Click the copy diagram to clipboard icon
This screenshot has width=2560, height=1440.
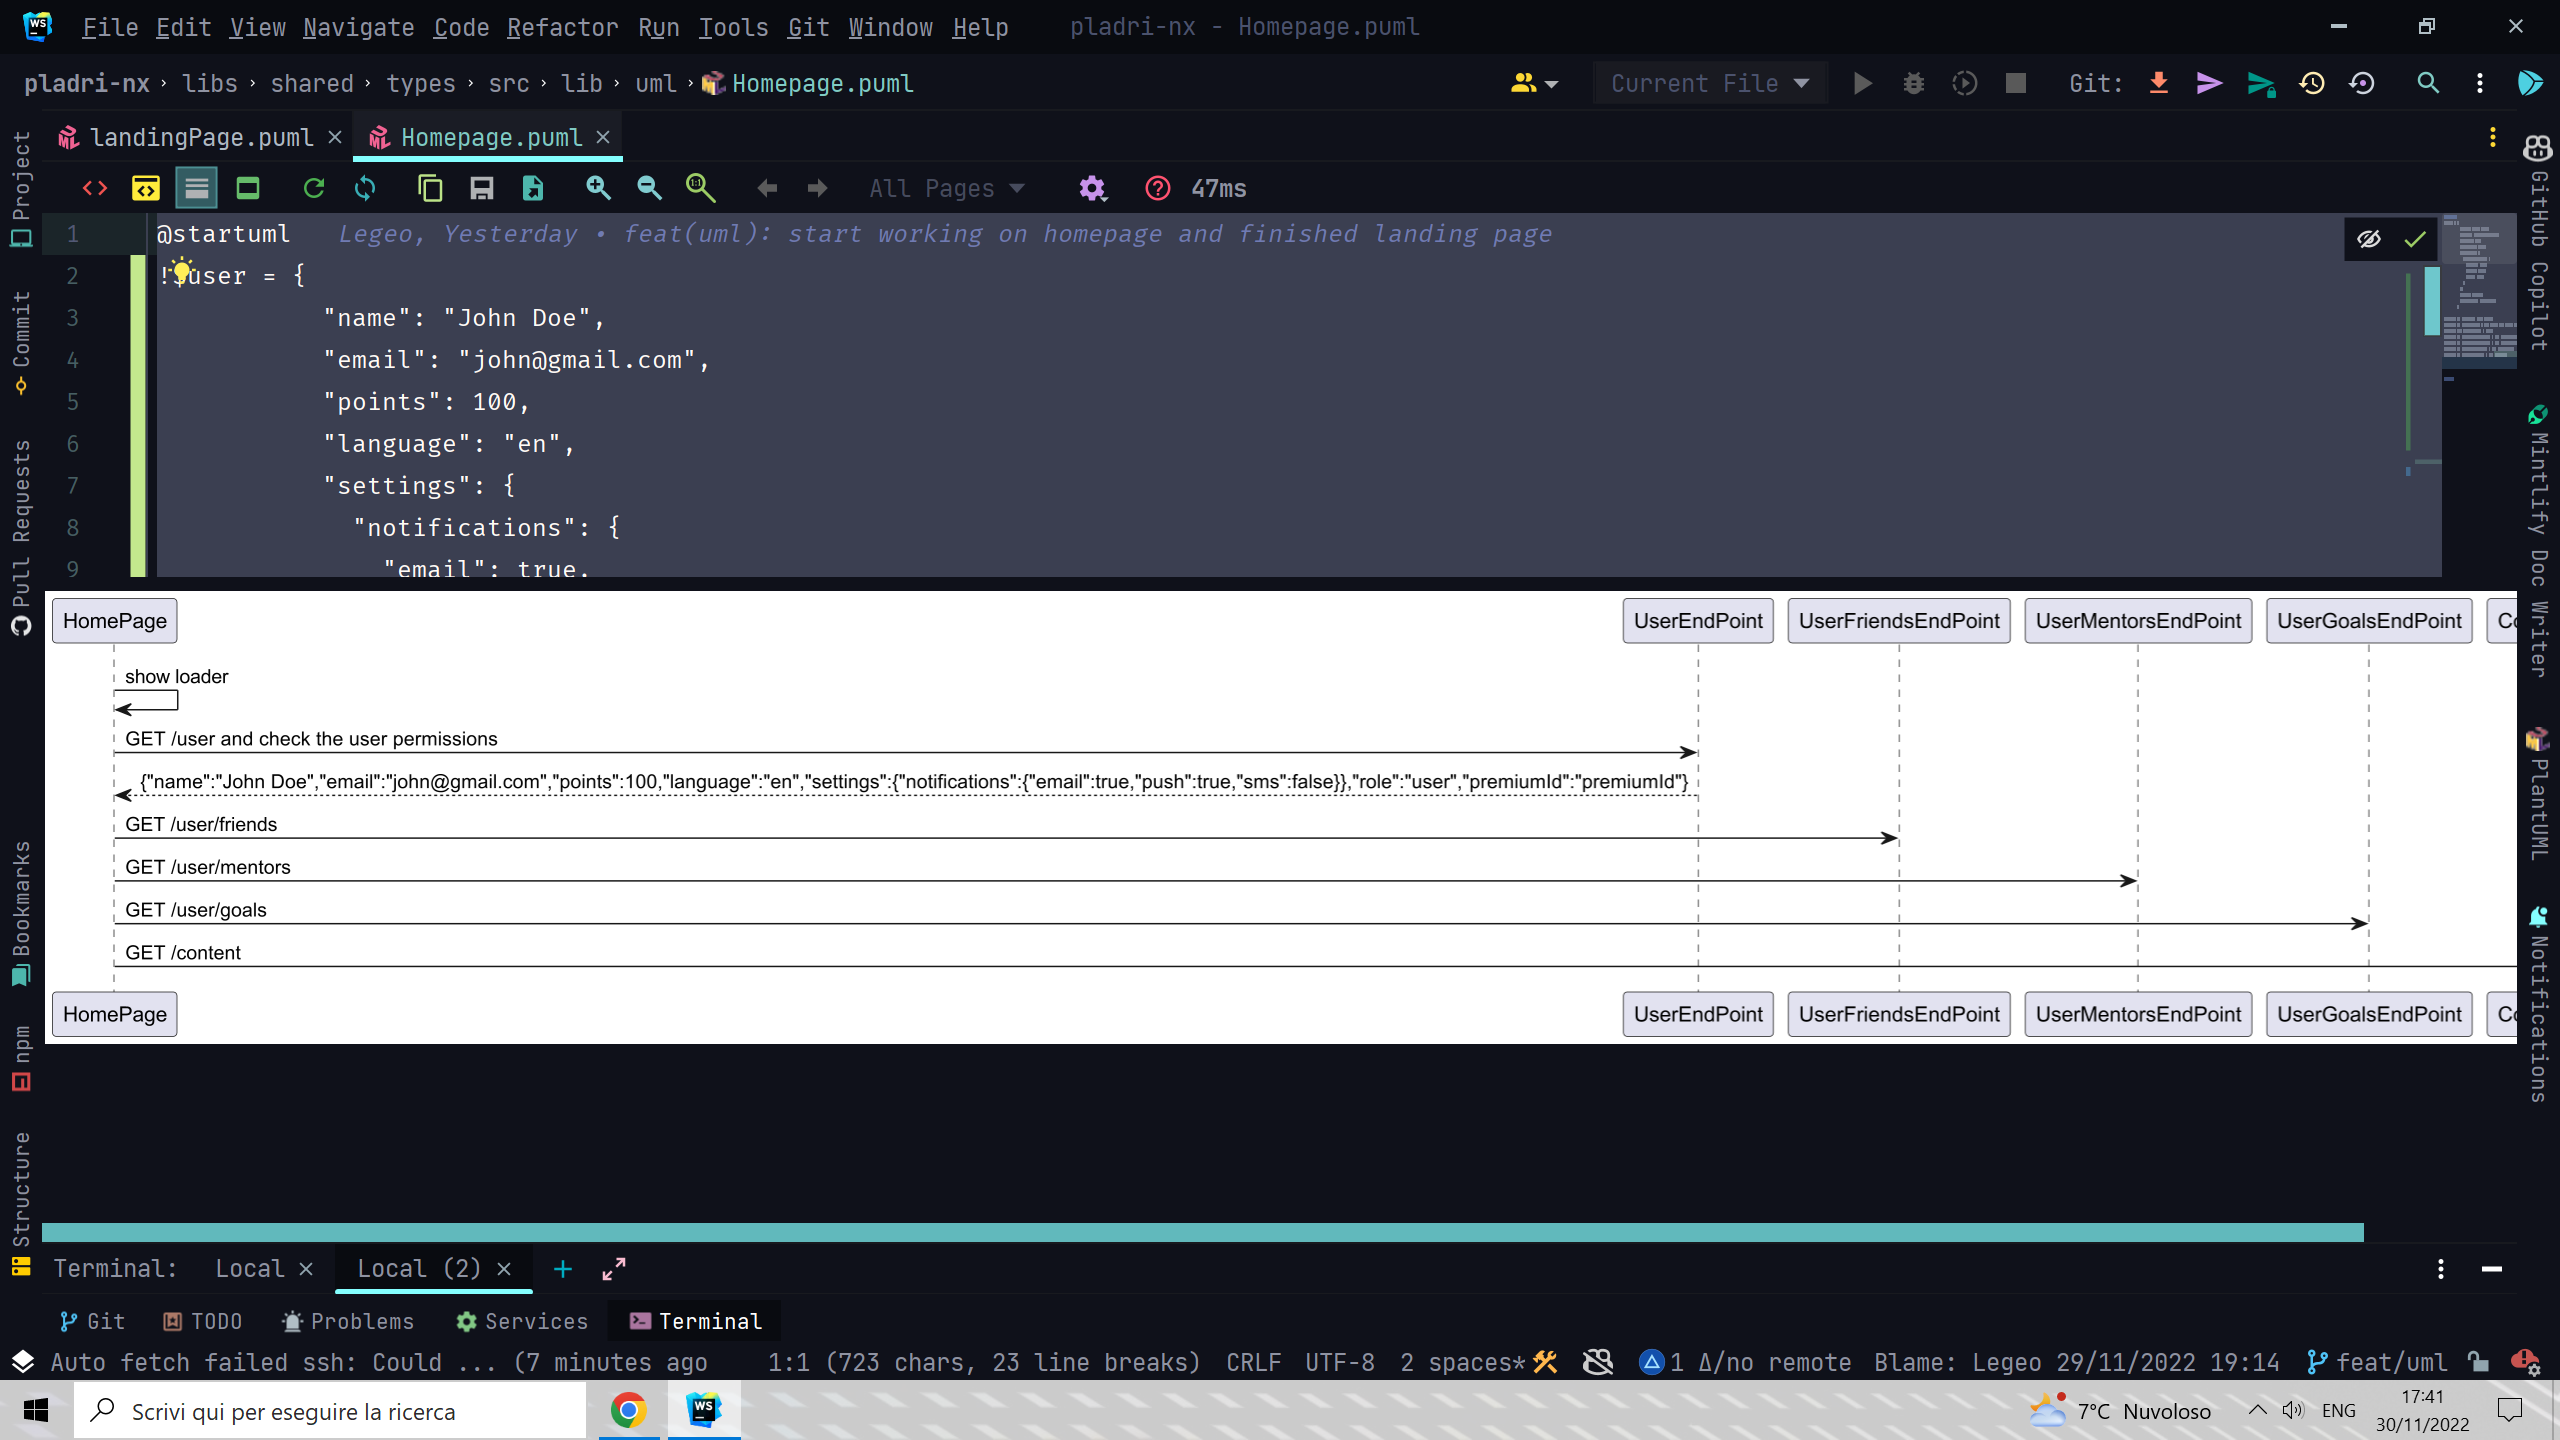430,188
